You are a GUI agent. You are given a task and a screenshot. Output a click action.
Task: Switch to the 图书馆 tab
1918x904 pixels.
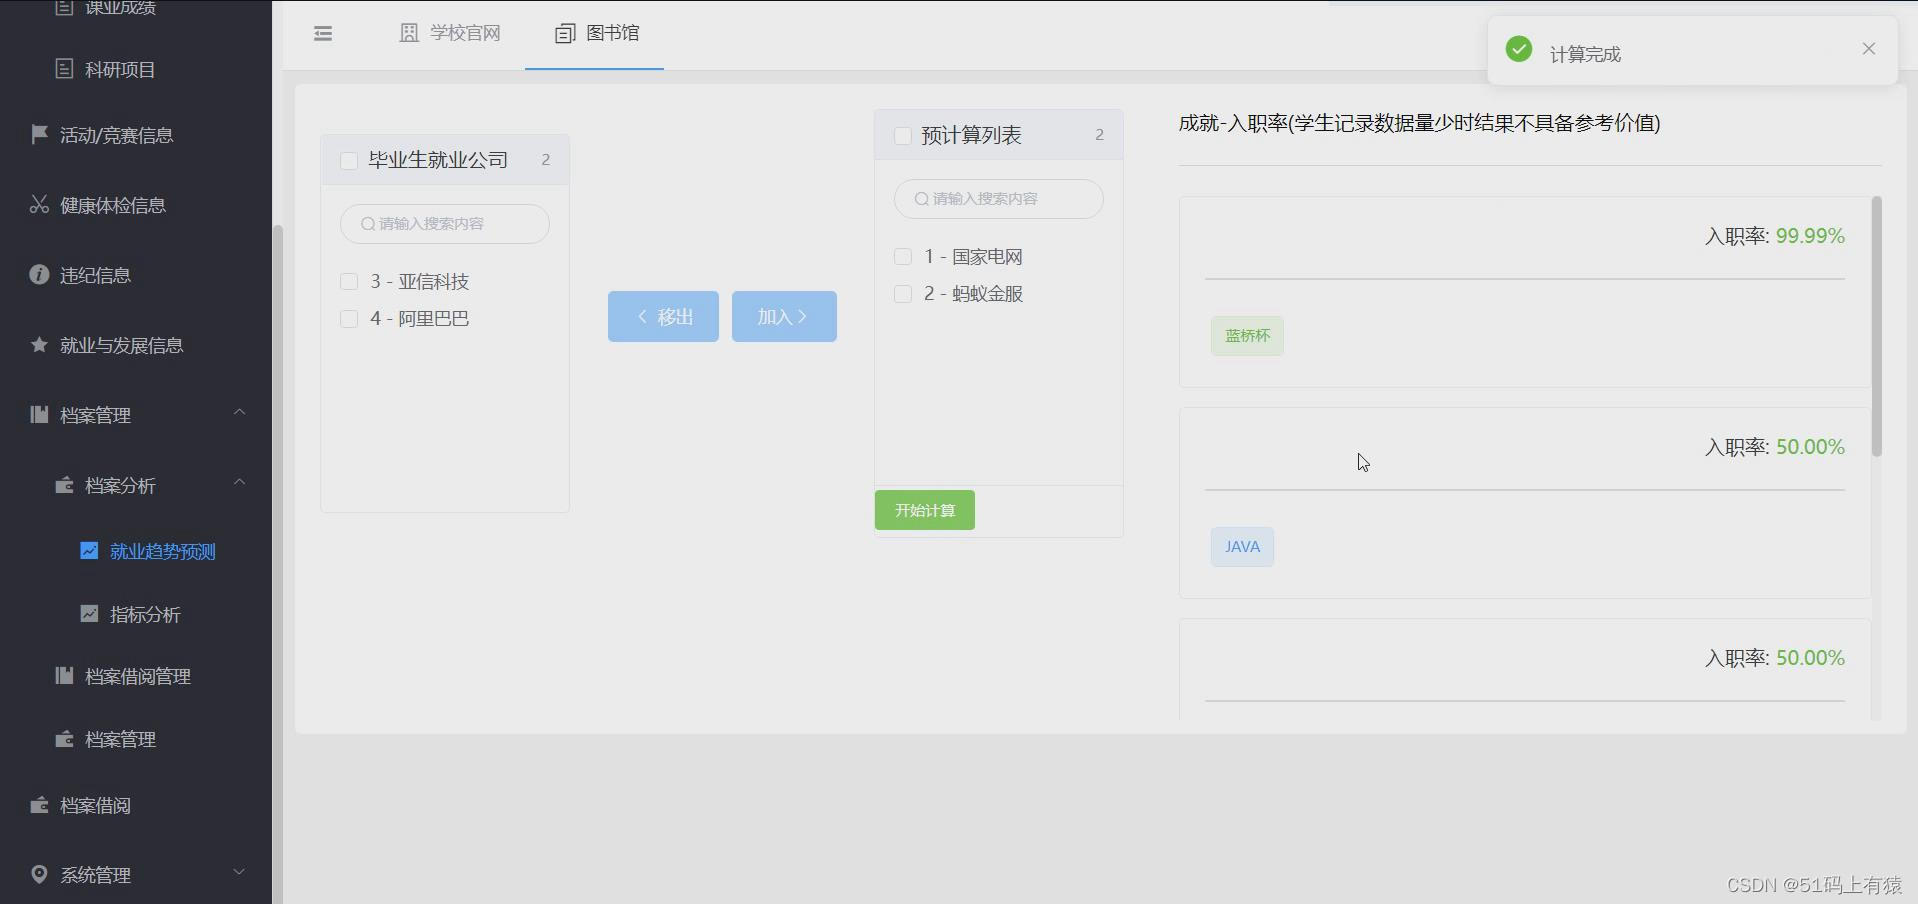(x=597, y=33)
